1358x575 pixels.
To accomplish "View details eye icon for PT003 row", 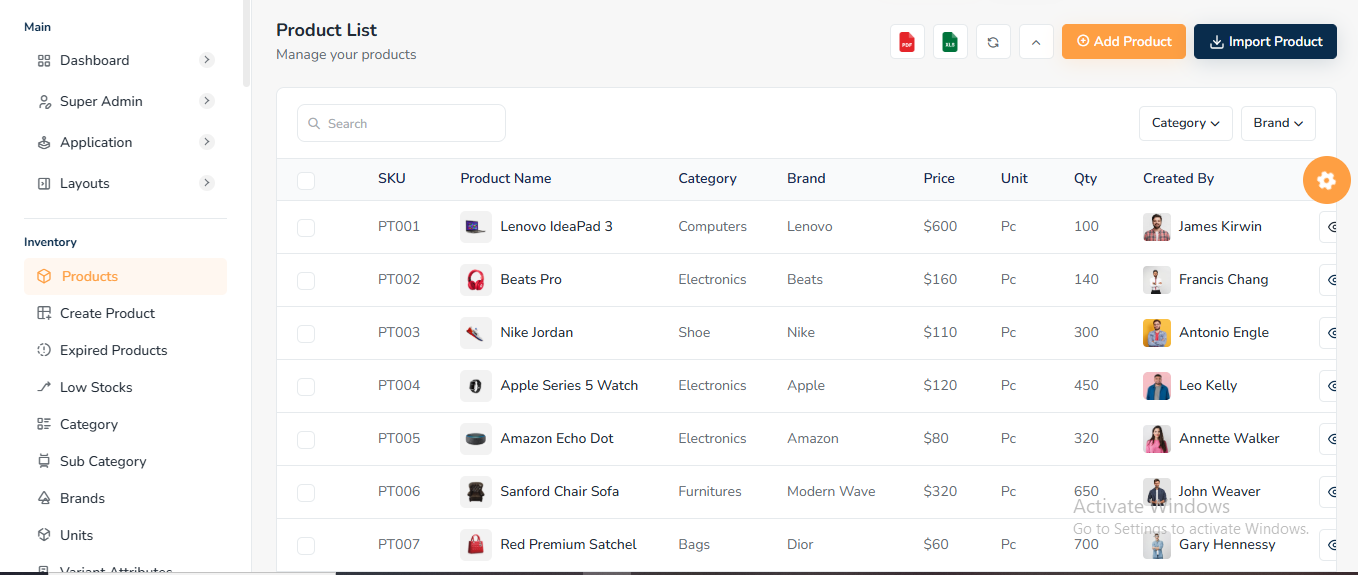I will [x=1330, y=333].
